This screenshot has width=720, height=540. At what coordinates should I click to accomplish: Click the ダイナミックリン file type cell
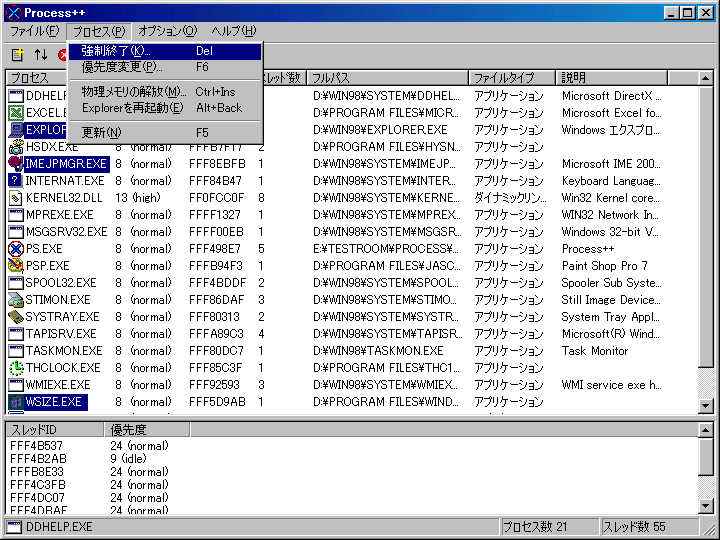510,197
